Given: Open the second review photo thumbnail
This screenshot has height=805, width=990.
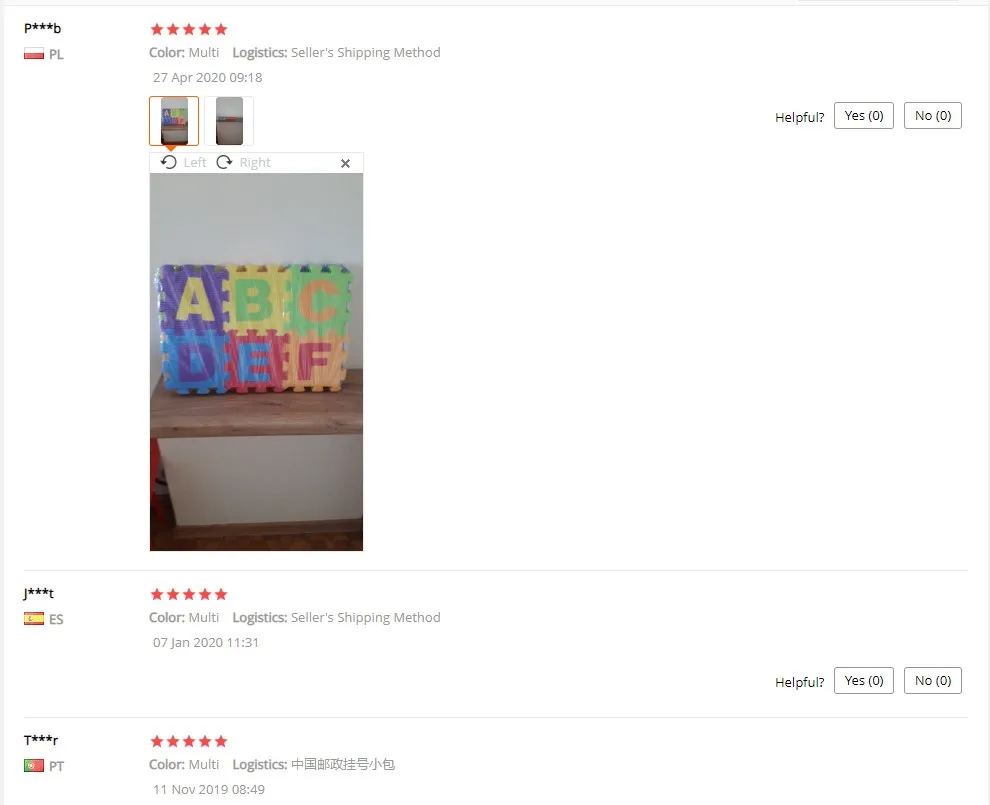Looking at the screenshot, I should (x=229, y=121).
